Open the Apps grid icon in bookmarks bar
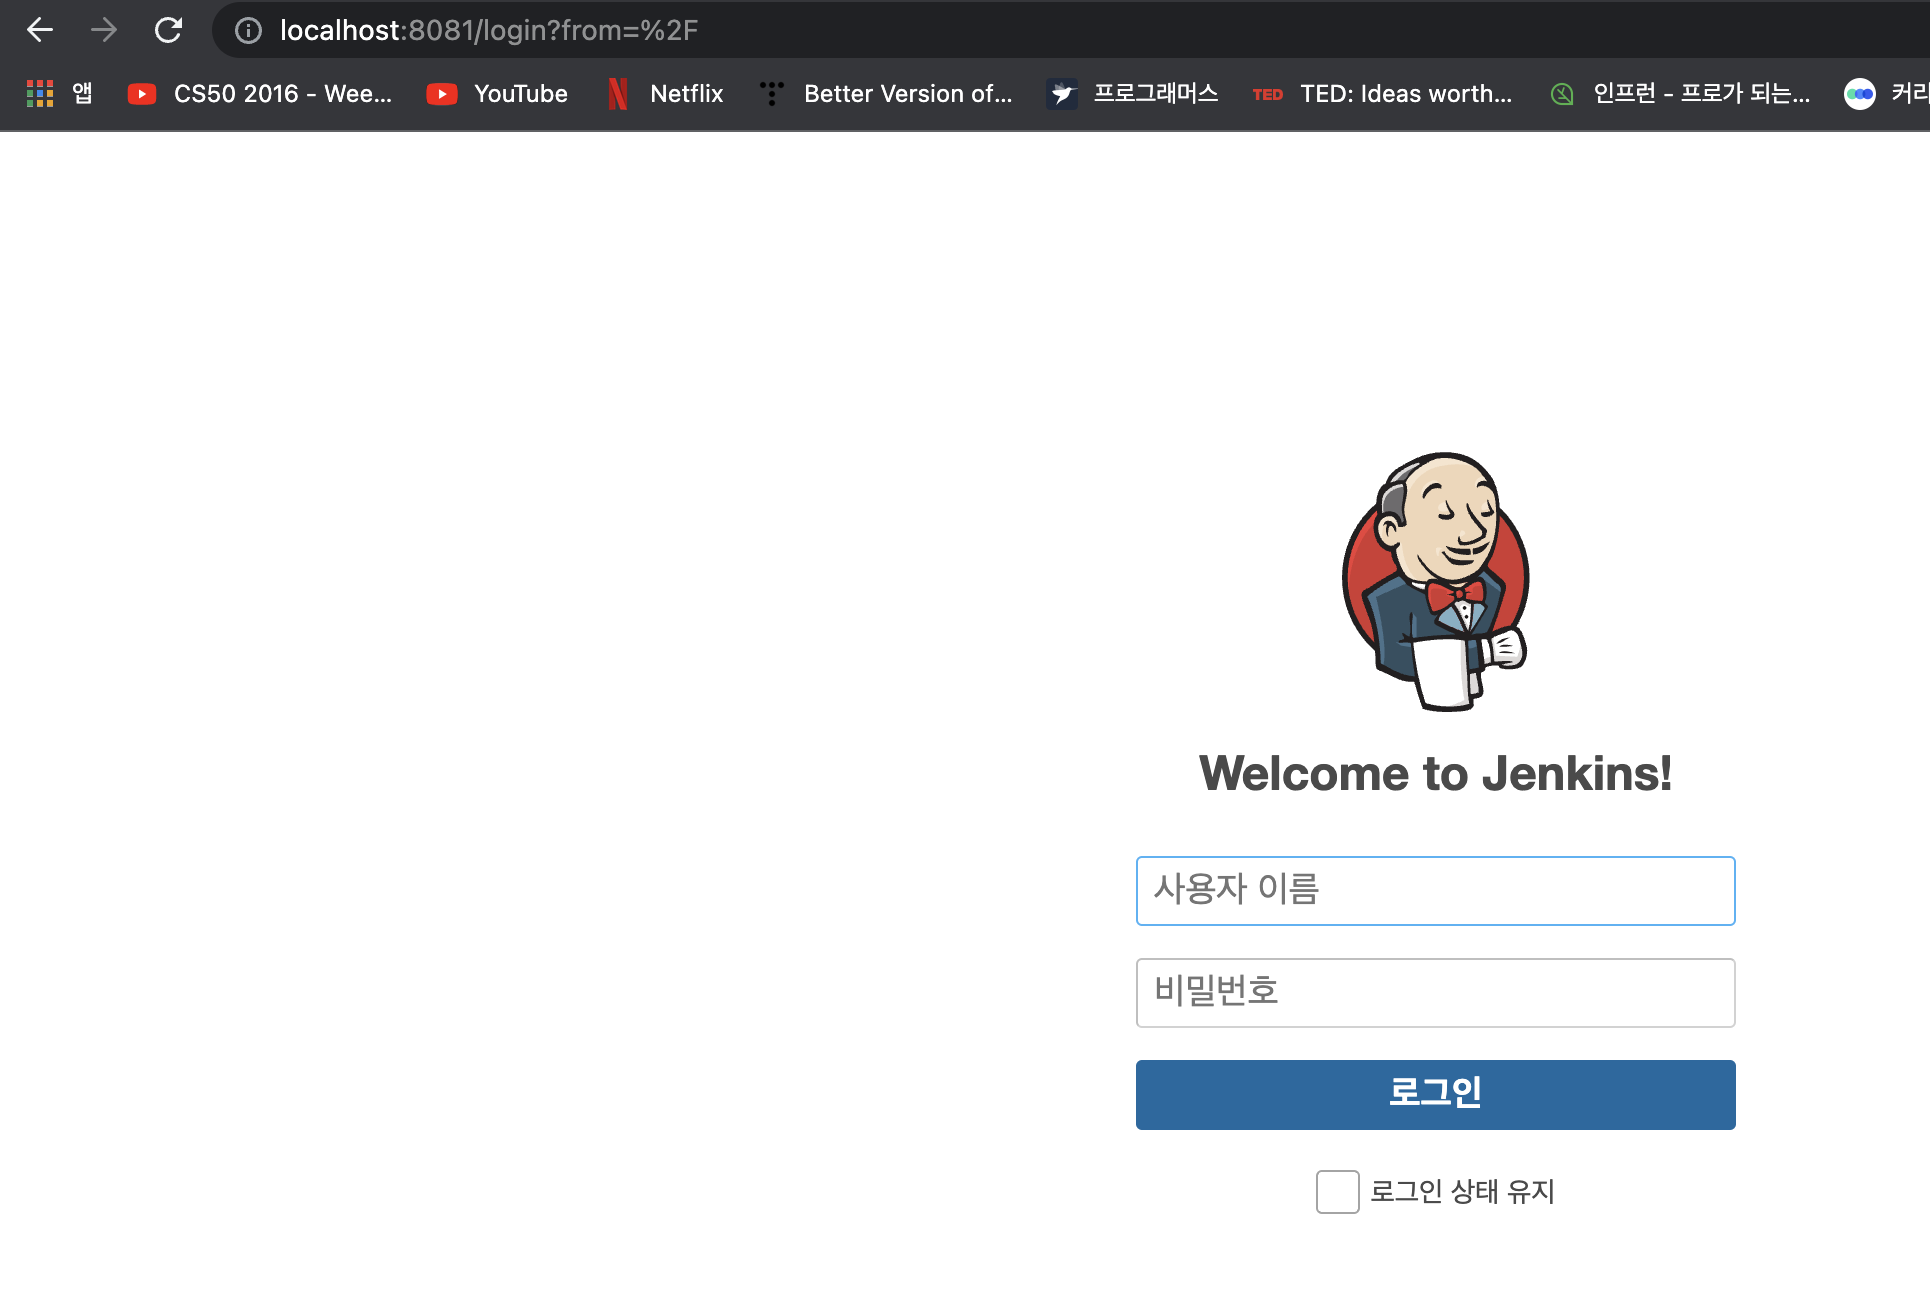This screenshot has width=1930, height=1304. coord(40,94)
